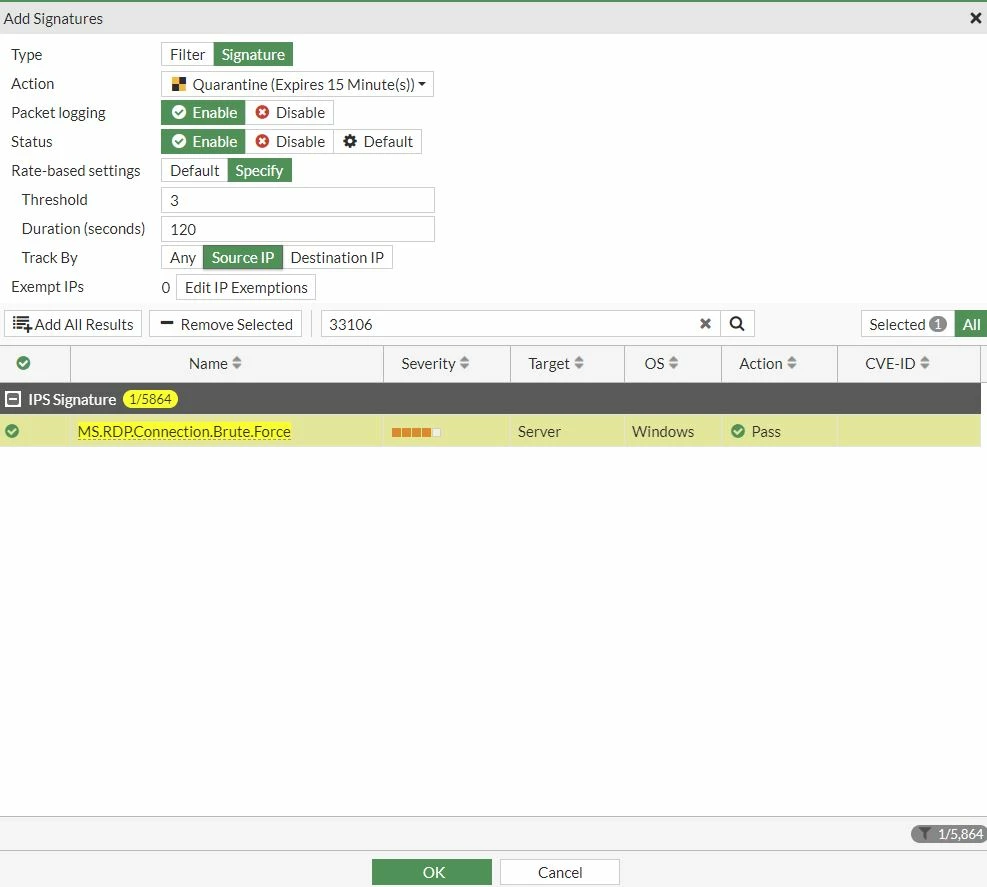Set Type to Filter

point(188,55)
